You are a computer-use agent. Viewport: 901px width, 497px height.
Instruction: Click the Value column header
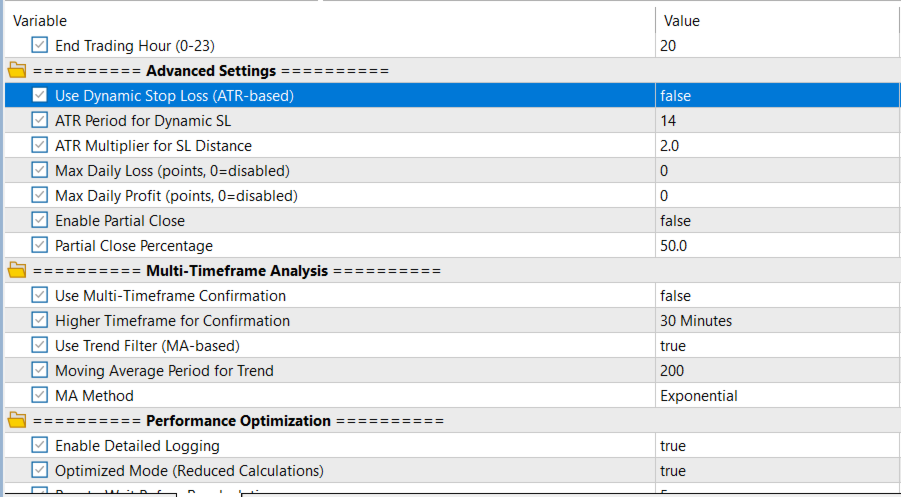click(x=682, y=20)
